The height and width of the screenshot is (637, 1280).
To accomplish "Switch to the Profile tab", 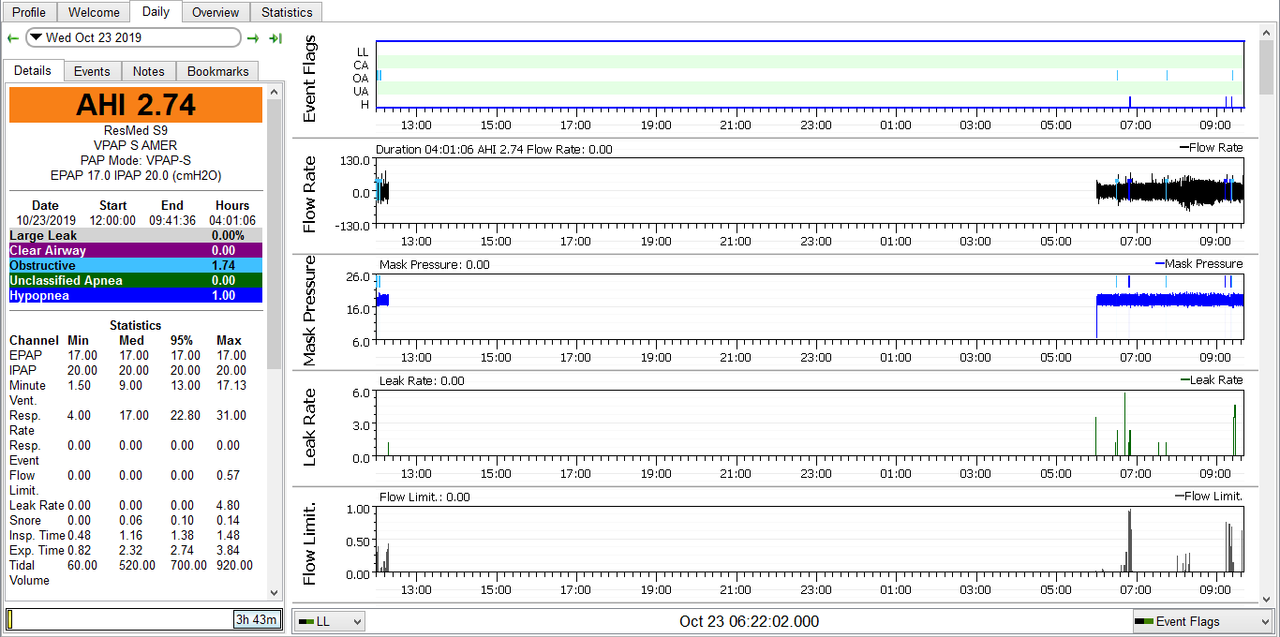I will point(29,12).
